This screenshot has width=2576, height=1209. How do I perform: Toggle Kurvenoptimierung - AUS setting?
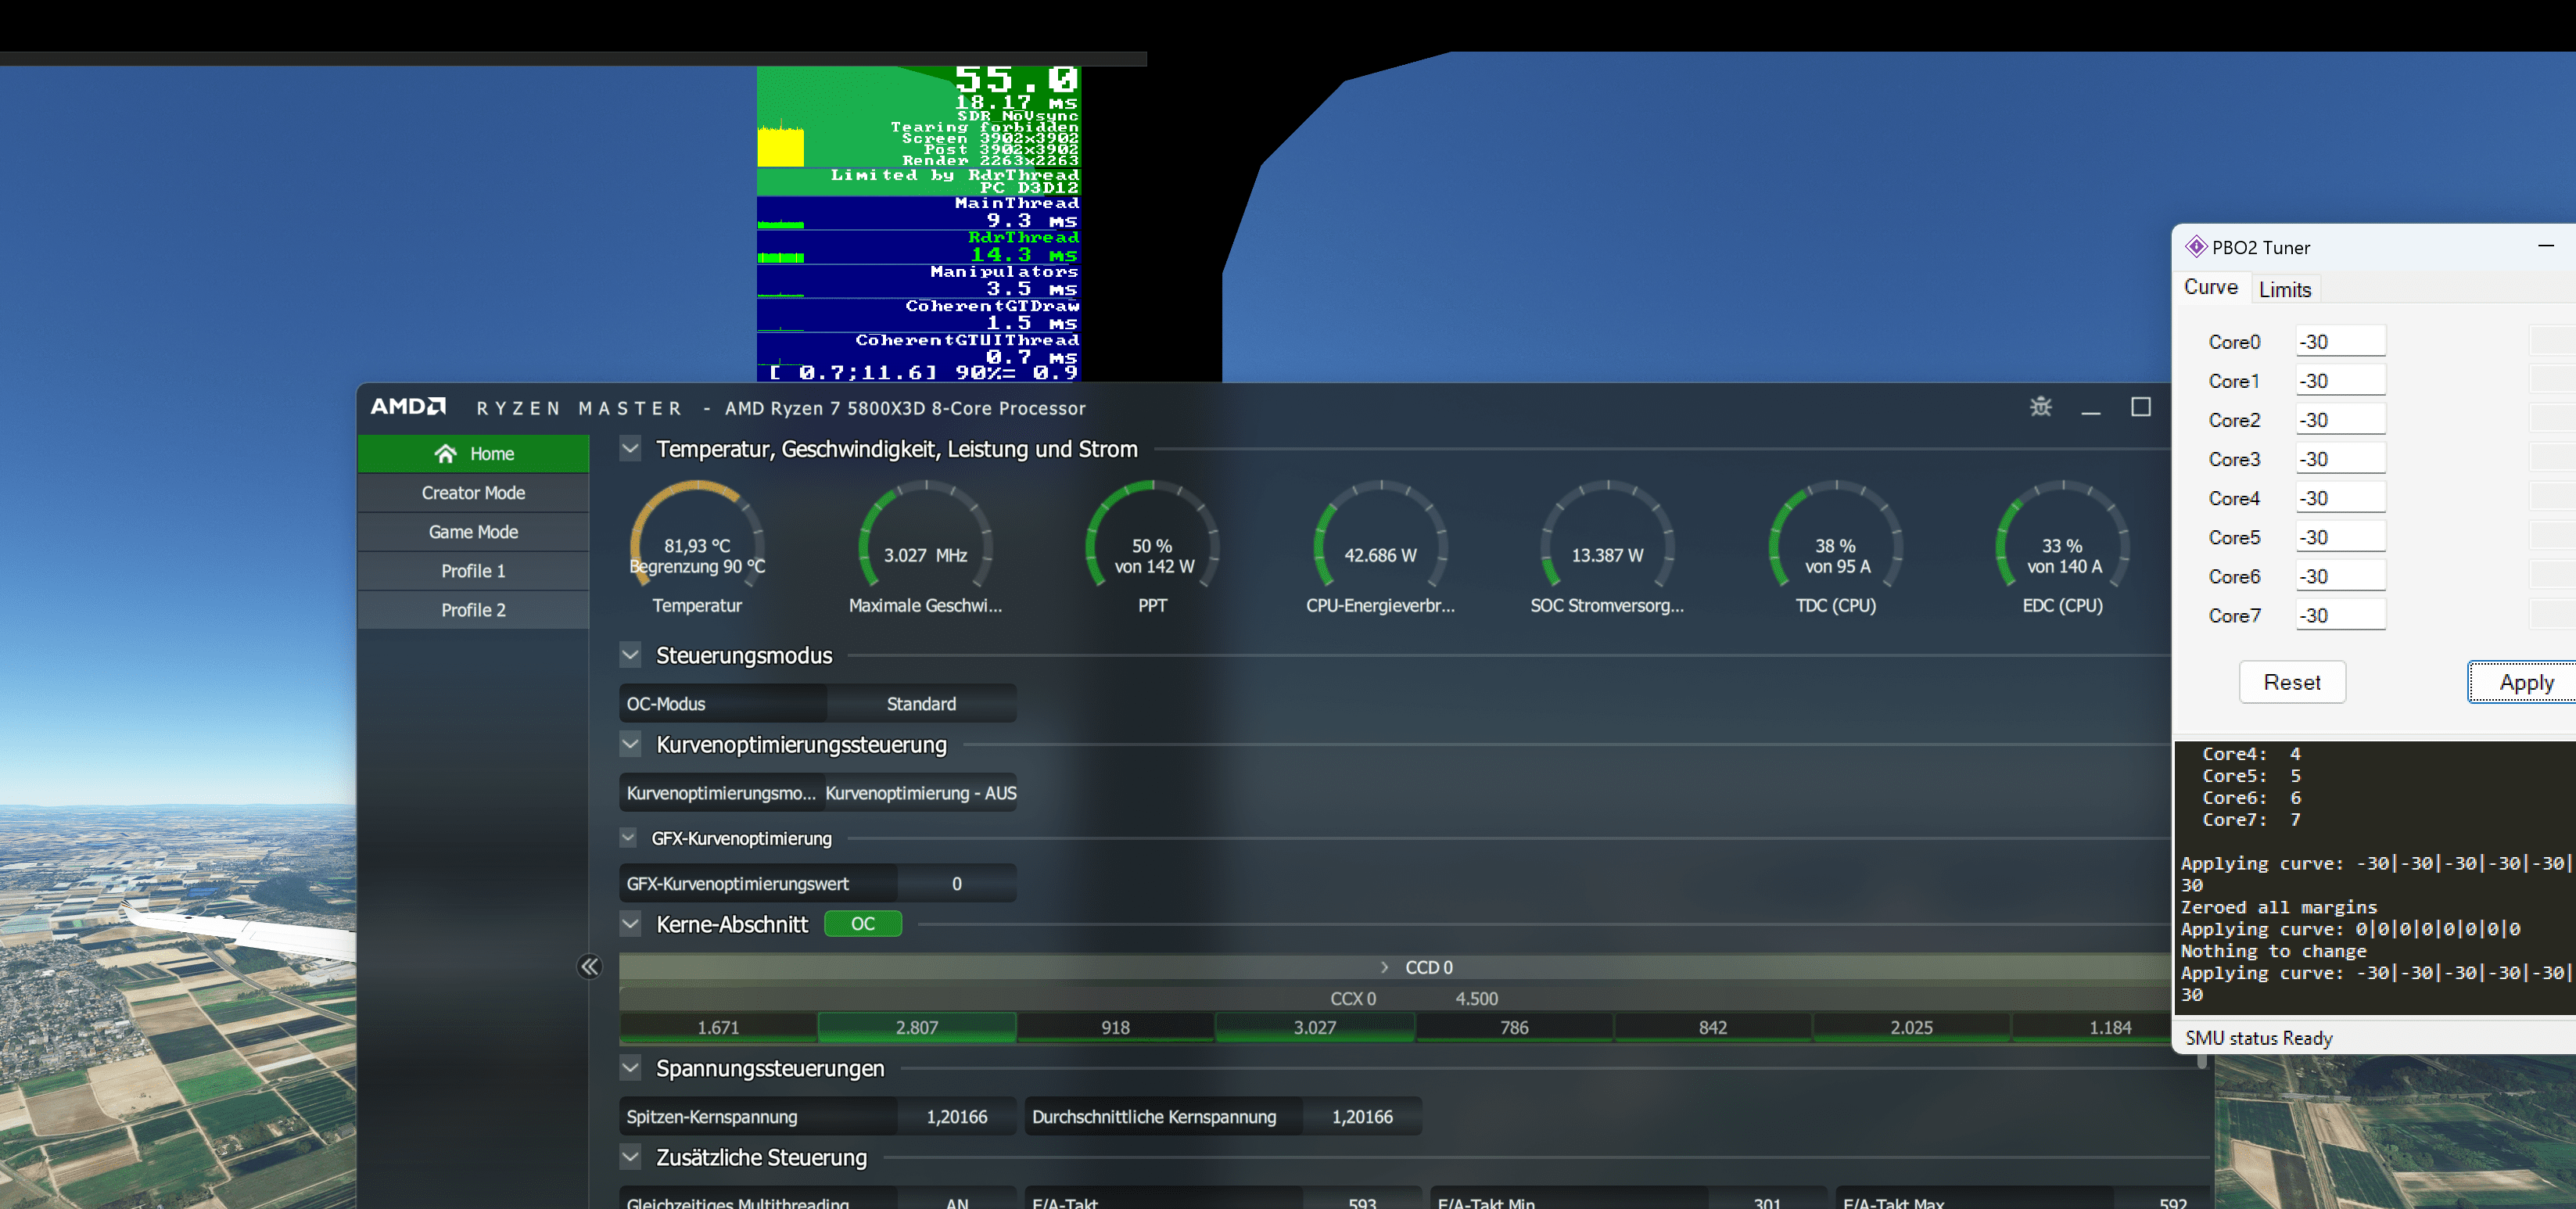[920, 793]
